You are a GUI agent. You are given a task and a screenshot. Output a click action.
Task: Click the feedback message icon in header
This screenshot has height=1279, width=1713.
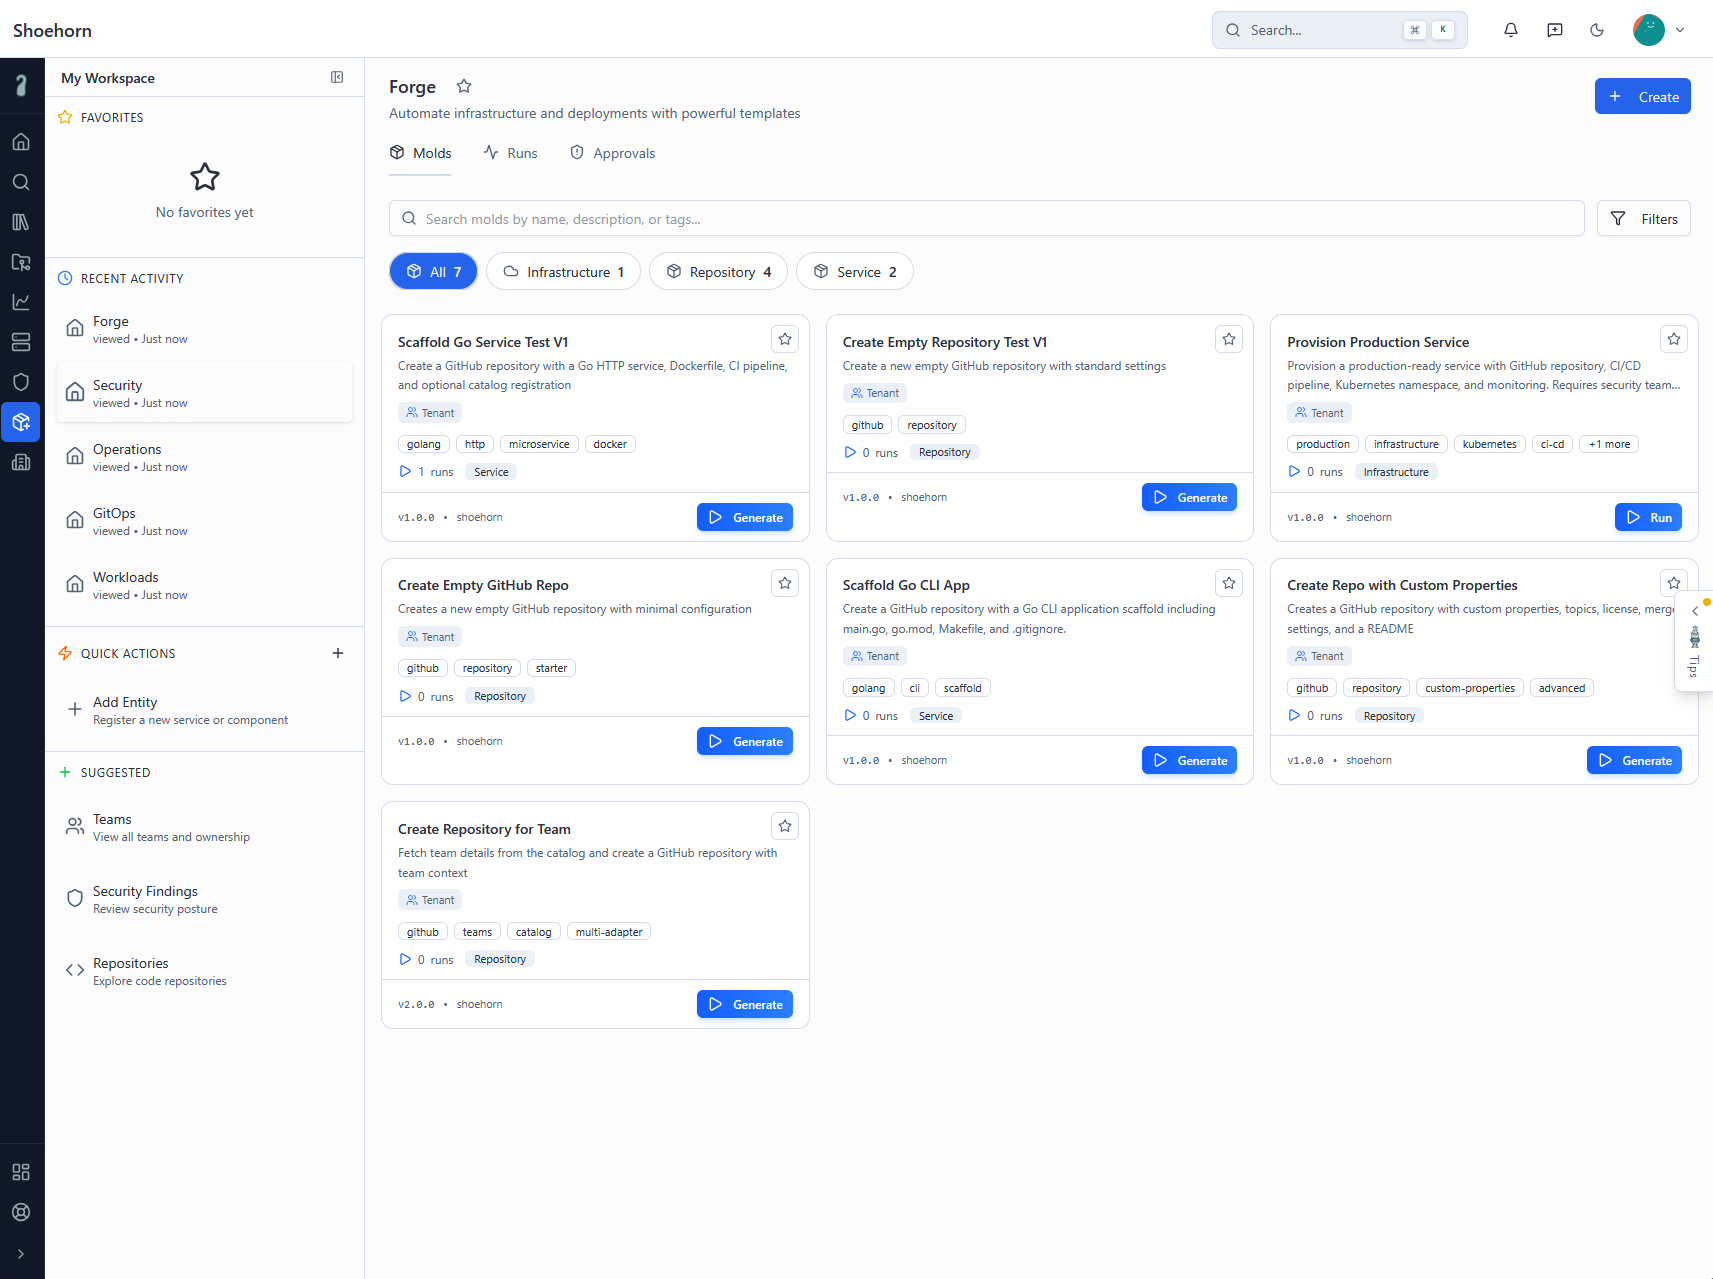point(1554,30)
